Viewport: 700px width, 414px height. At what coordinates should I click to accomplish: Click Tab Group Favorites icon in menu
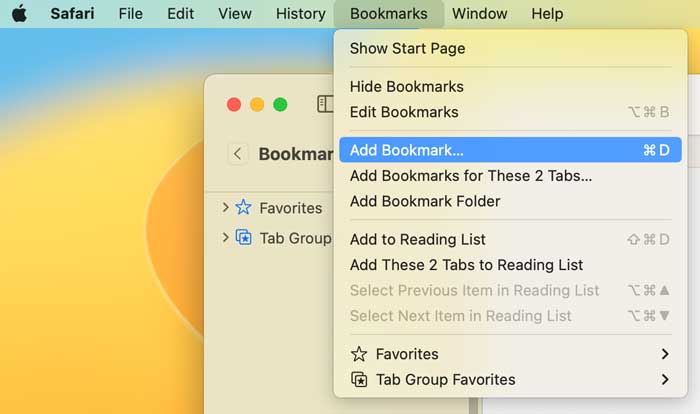click(358, 380)
